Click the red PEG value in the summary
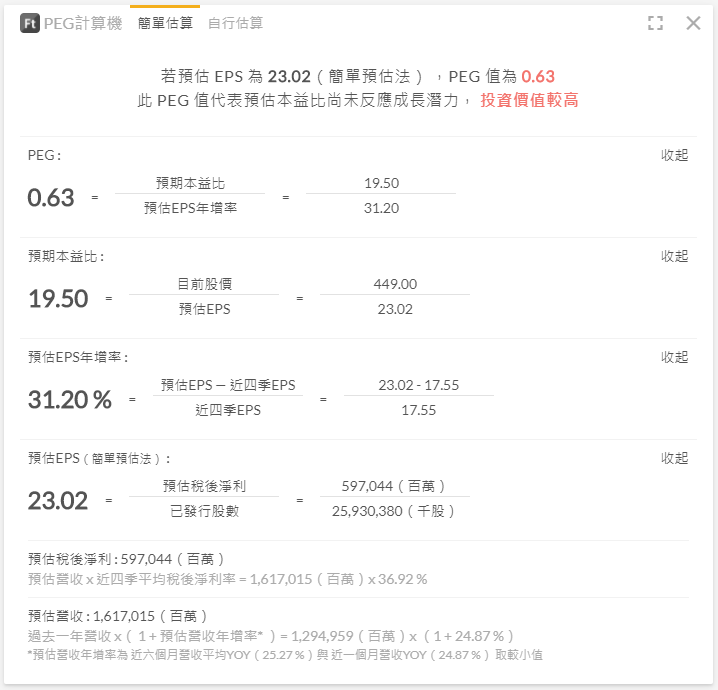Viewport: 718px width, 690px height. [537, 76]
